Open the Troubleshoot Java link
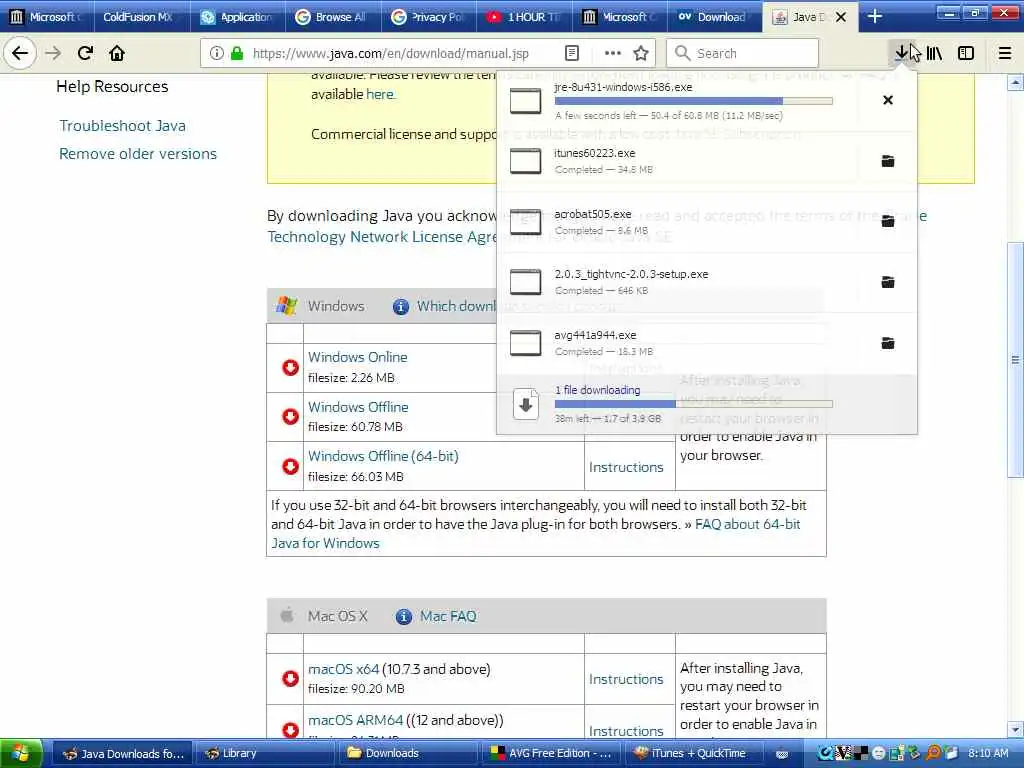The image size is (1024, 768). pos(122,125)
